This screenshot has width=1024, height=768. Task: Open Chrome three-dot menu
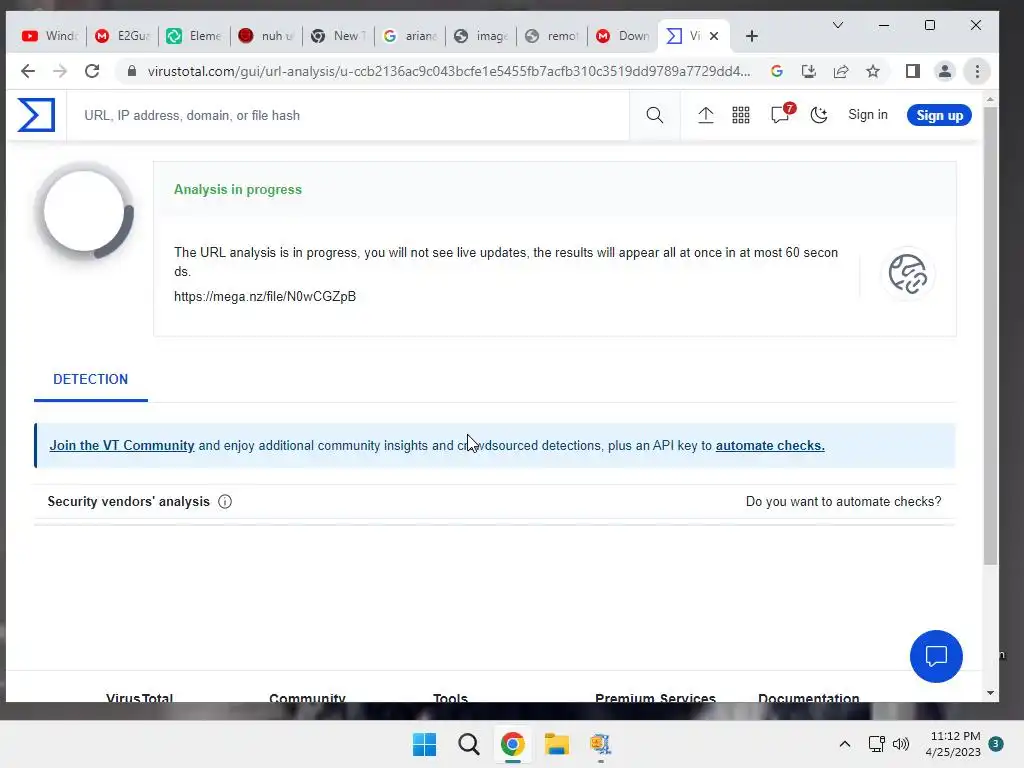point(977,71)
